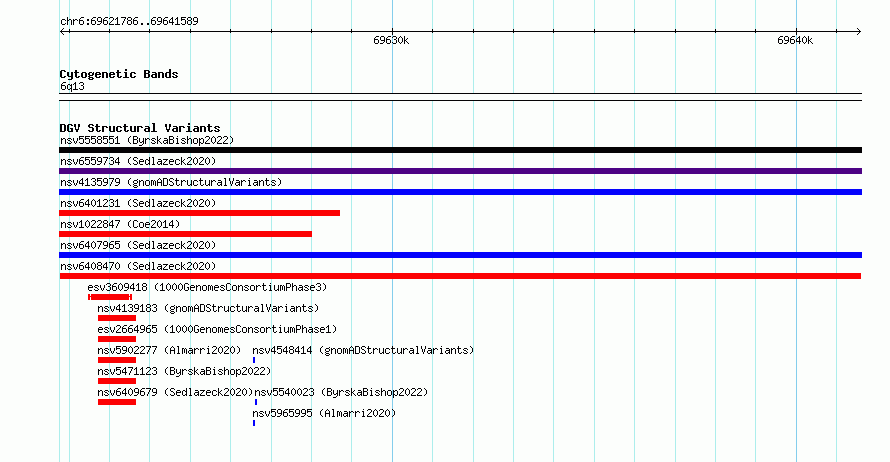Click the red esv2664965 variant bar
The image size is (890, 462).
point(117,339)
